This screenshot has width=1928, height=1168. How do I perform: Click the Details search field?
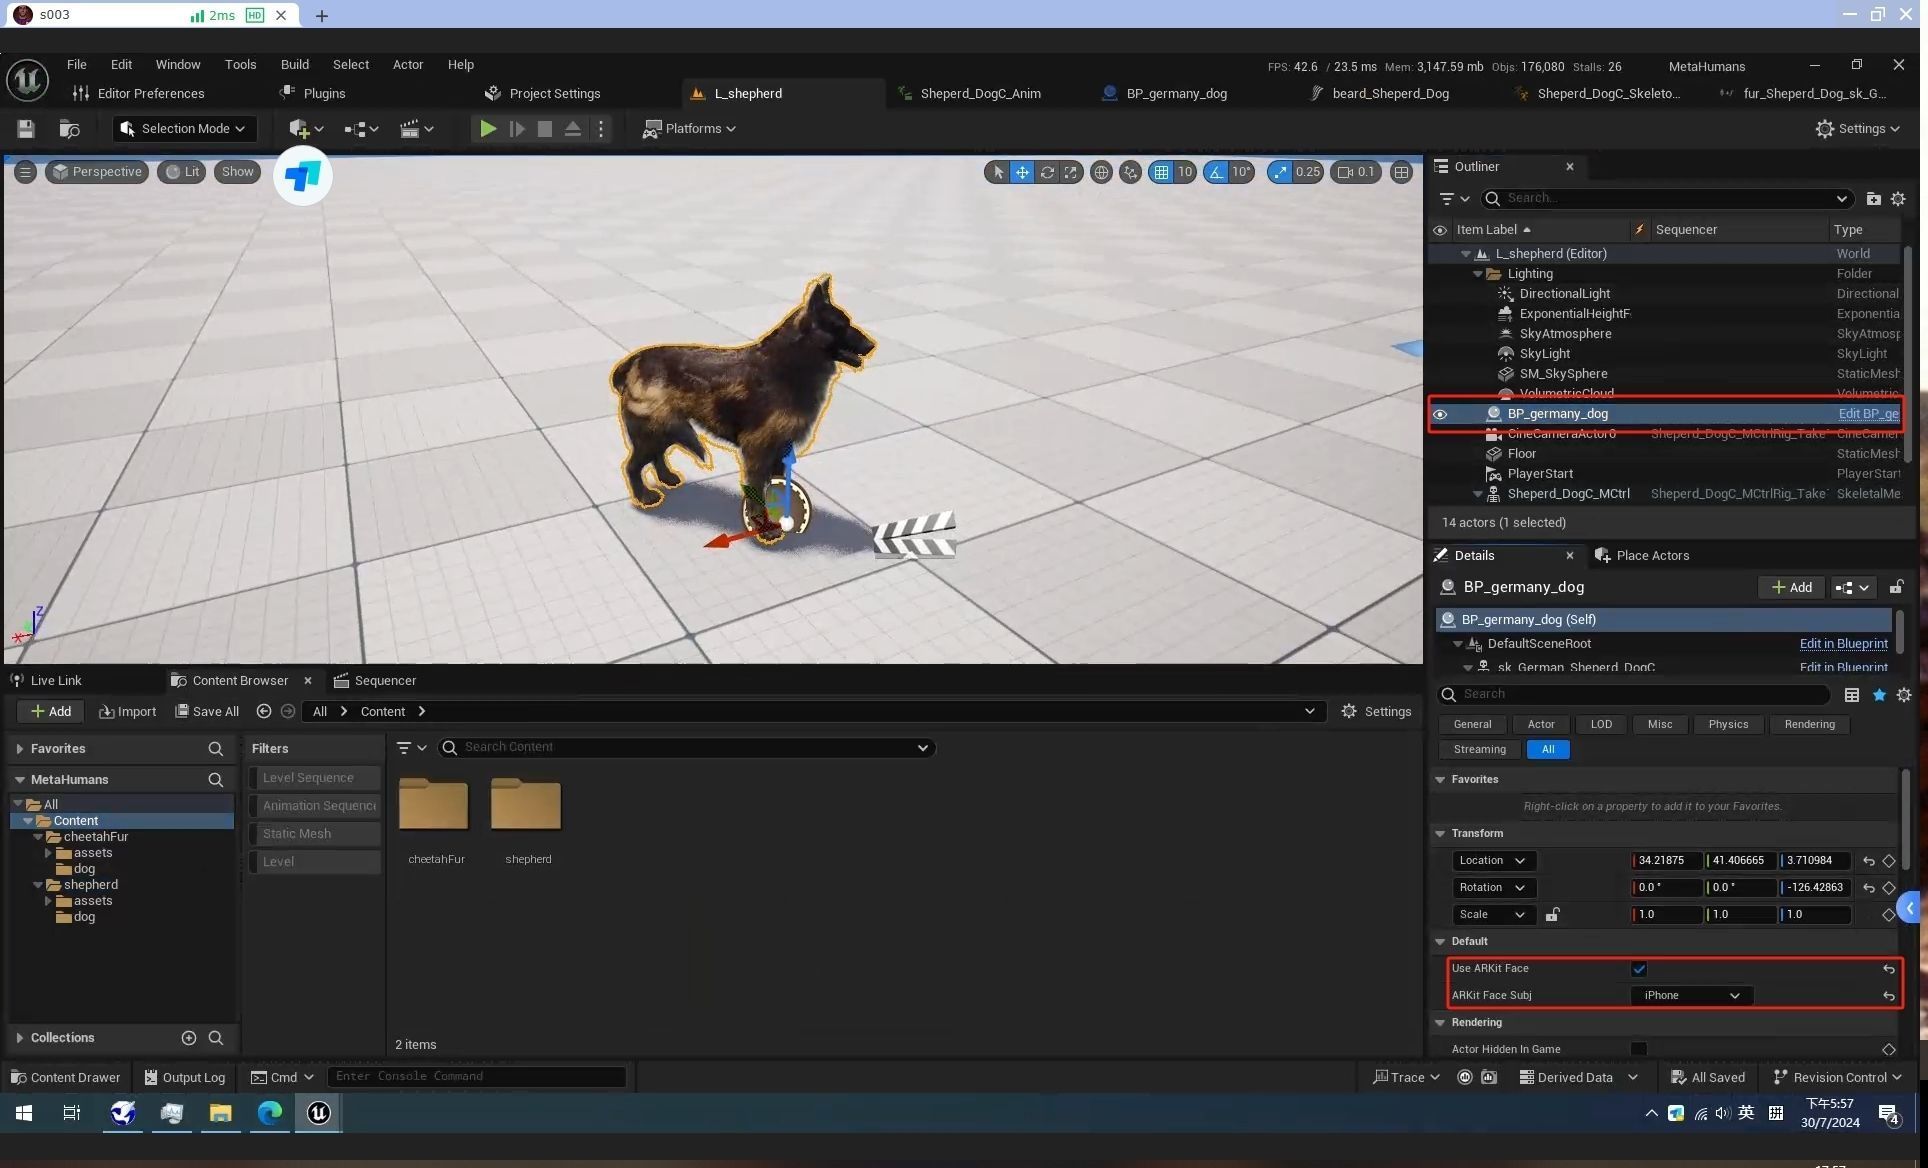tap(1634, 695)
